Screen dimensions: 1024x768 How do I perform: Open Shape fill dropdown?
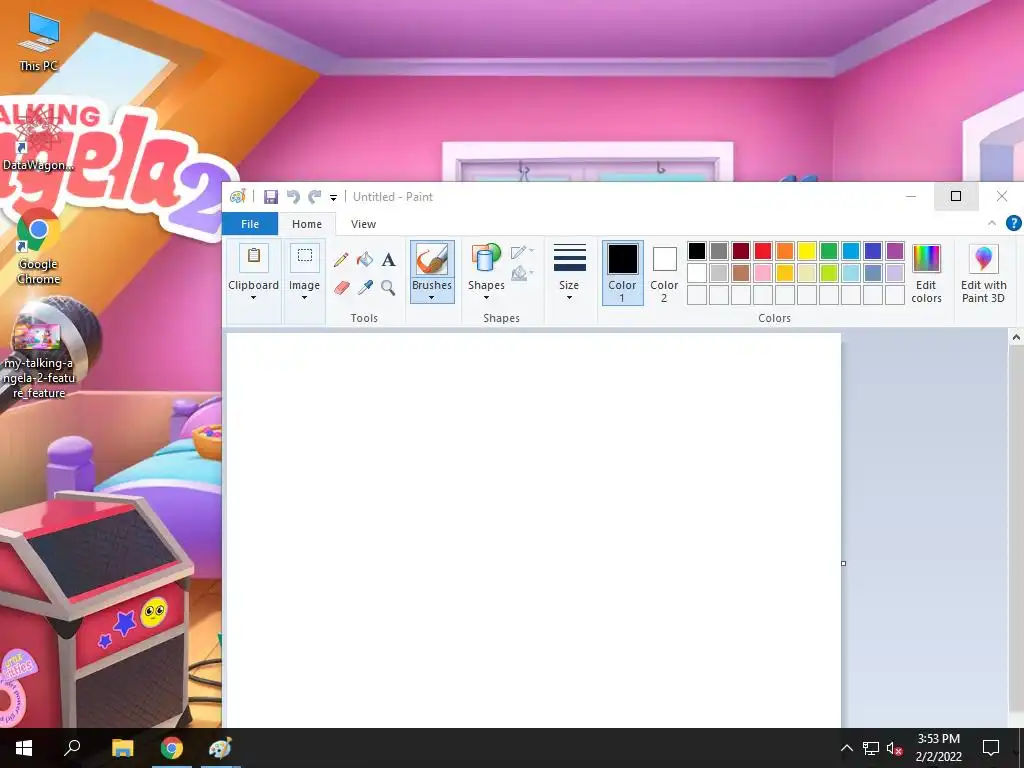pos(522,273)
